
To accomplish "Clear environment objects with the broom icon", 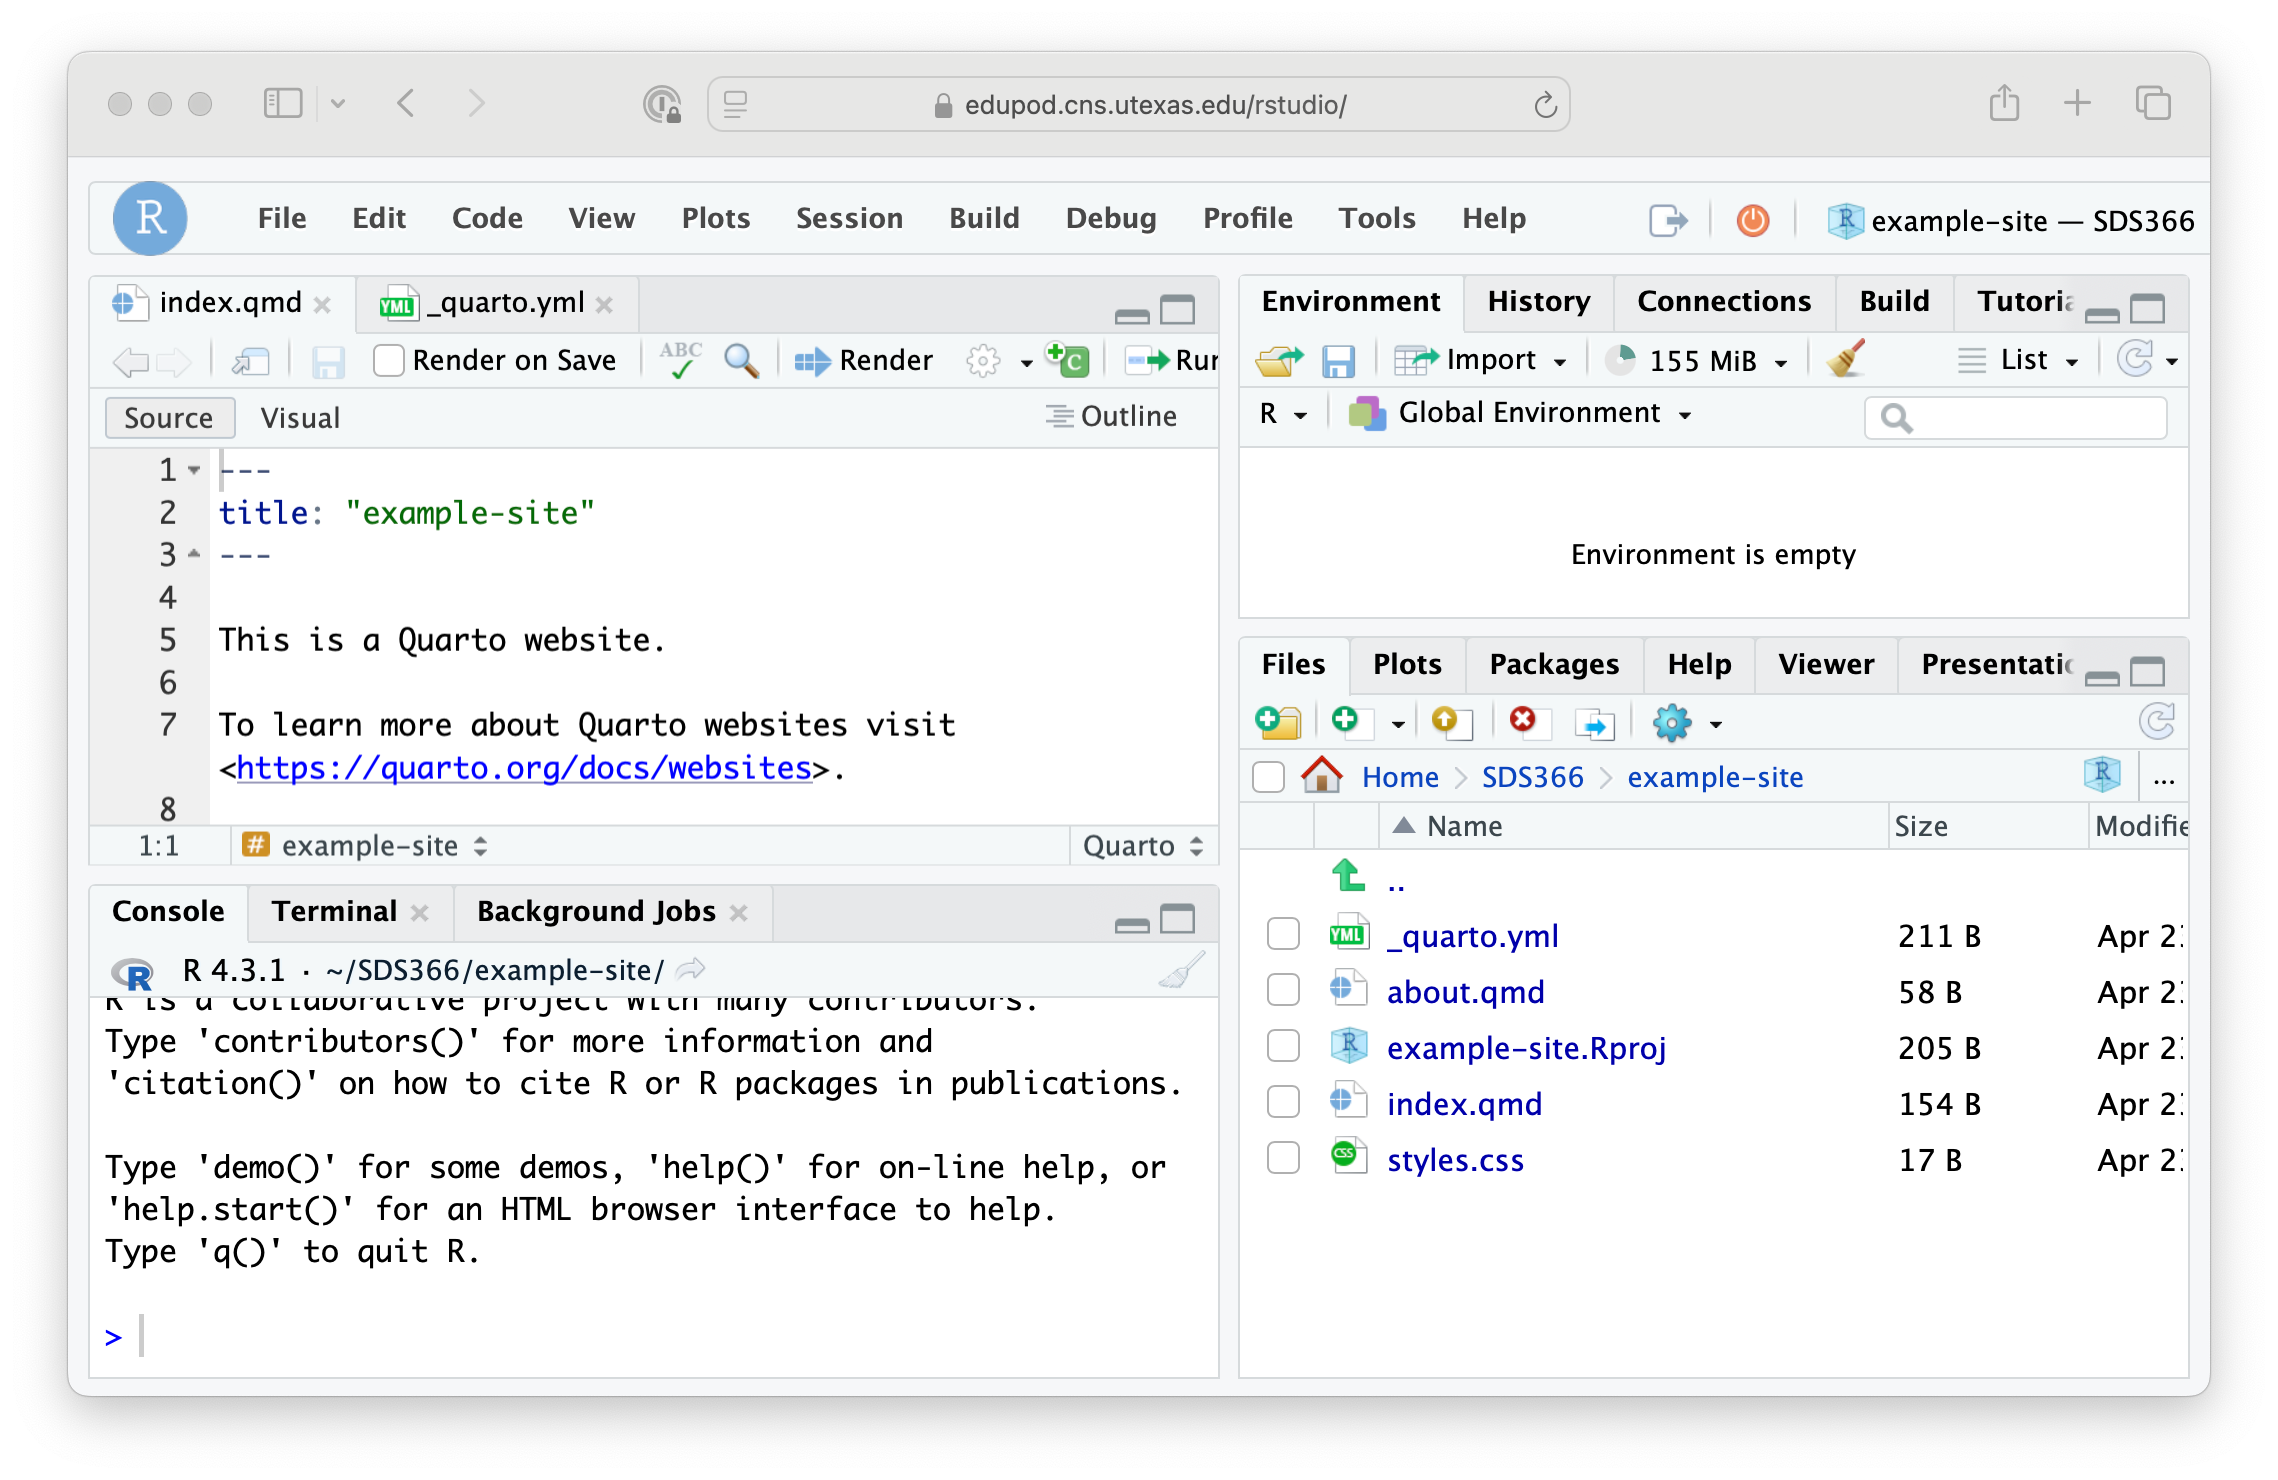I will (1845, 360).
